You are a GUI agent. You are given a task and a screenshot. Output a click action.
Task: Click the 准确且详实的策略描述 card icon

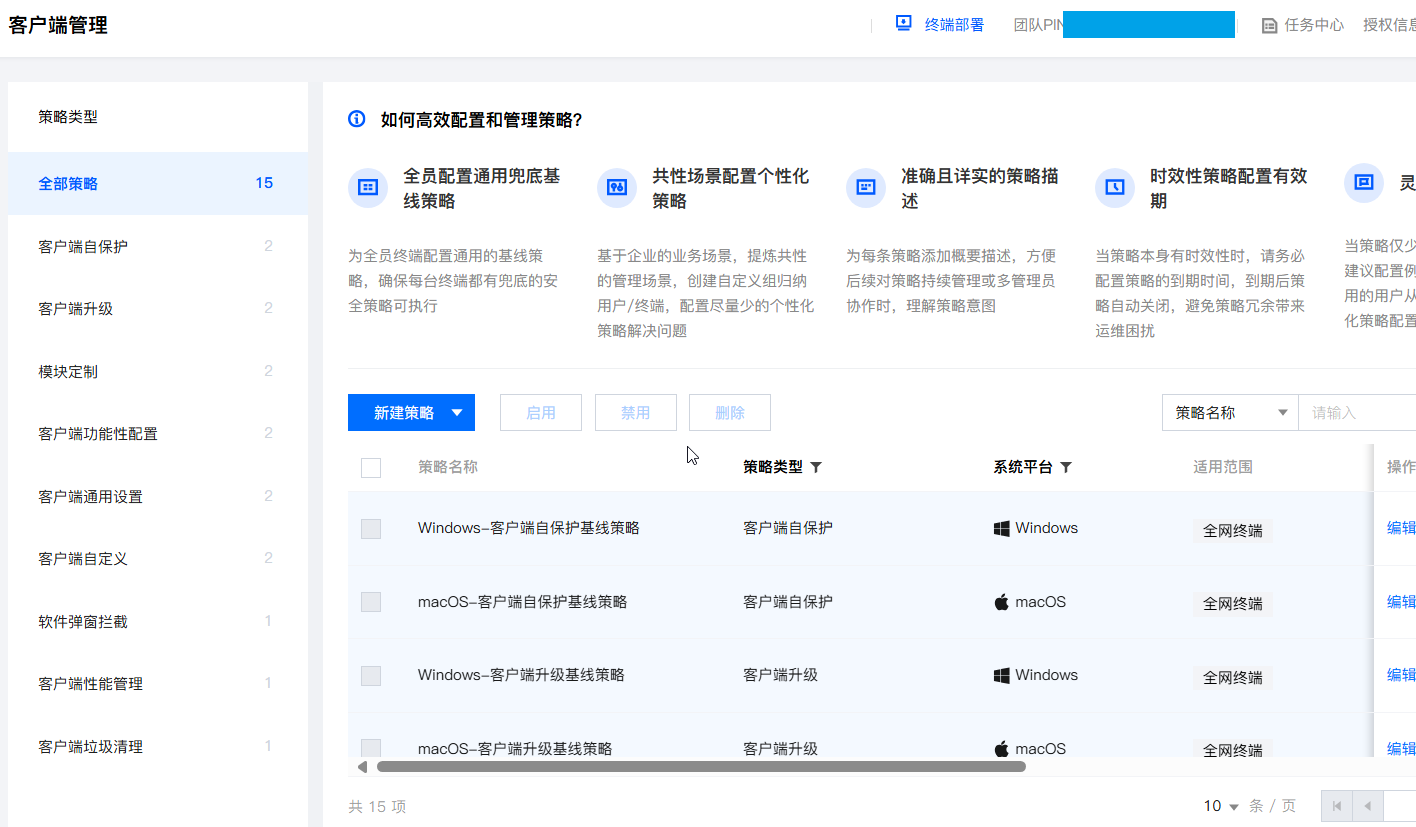[865, 187]
